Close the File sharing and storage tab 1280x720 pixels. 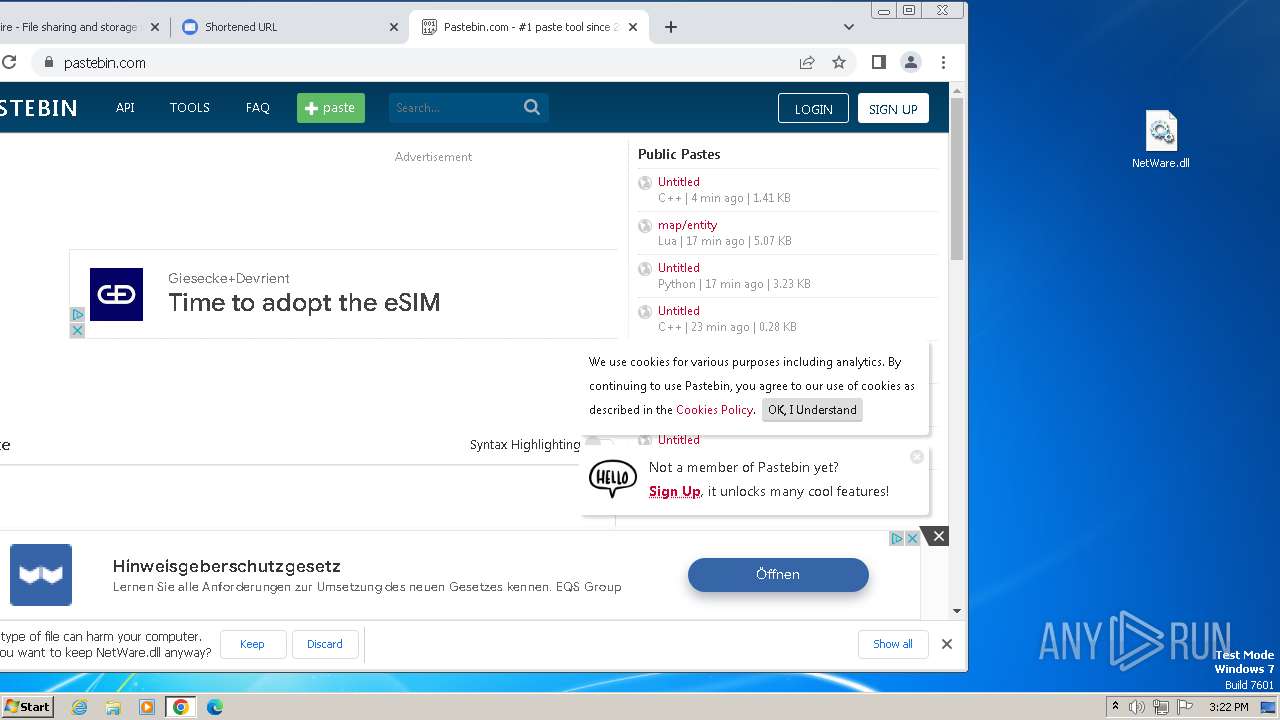[155, 27]
